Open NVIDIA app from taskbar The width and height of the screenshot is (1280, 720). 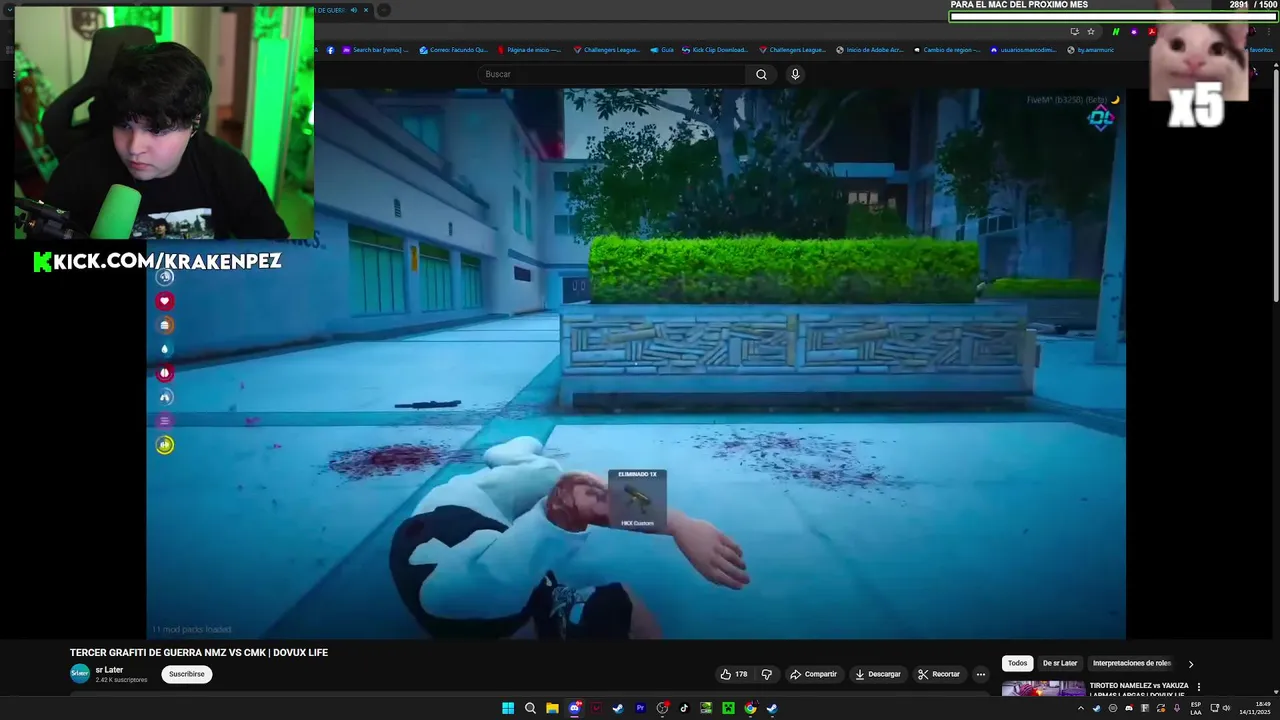click(x=707, y=708)
